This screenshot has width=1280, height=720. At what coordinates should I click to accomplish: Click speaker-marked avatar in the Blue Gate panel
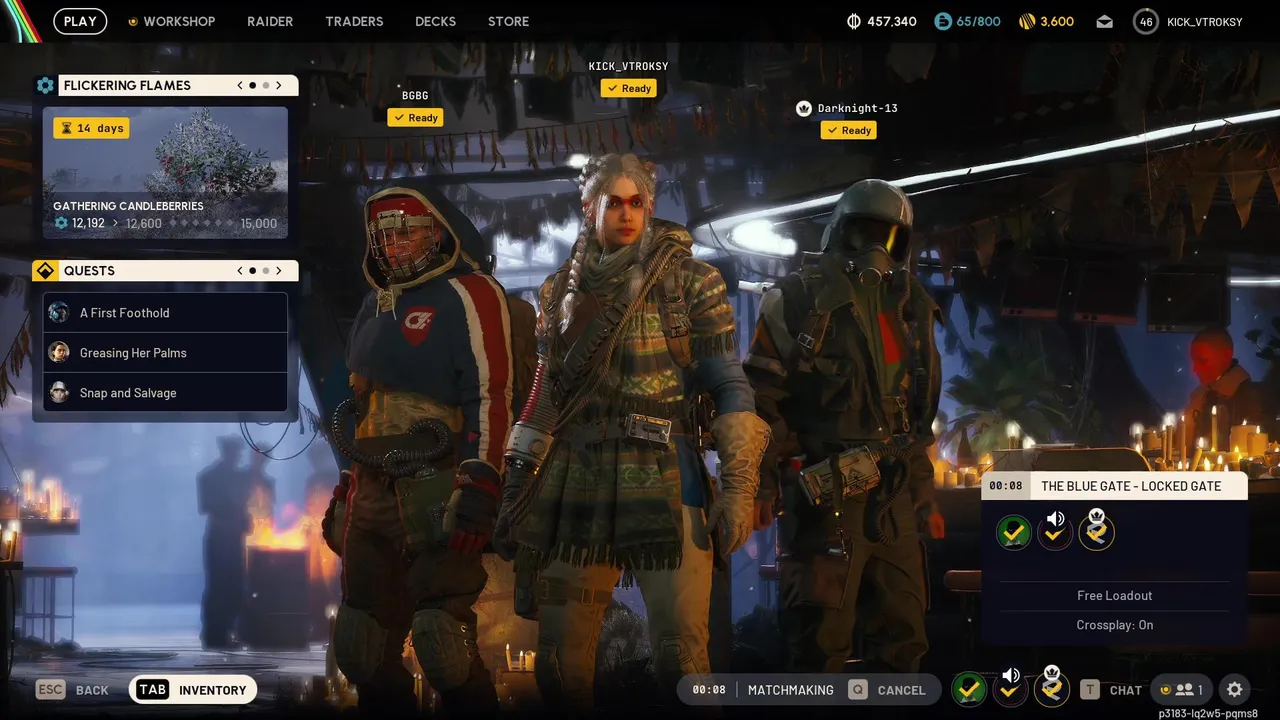(1055, 531)
